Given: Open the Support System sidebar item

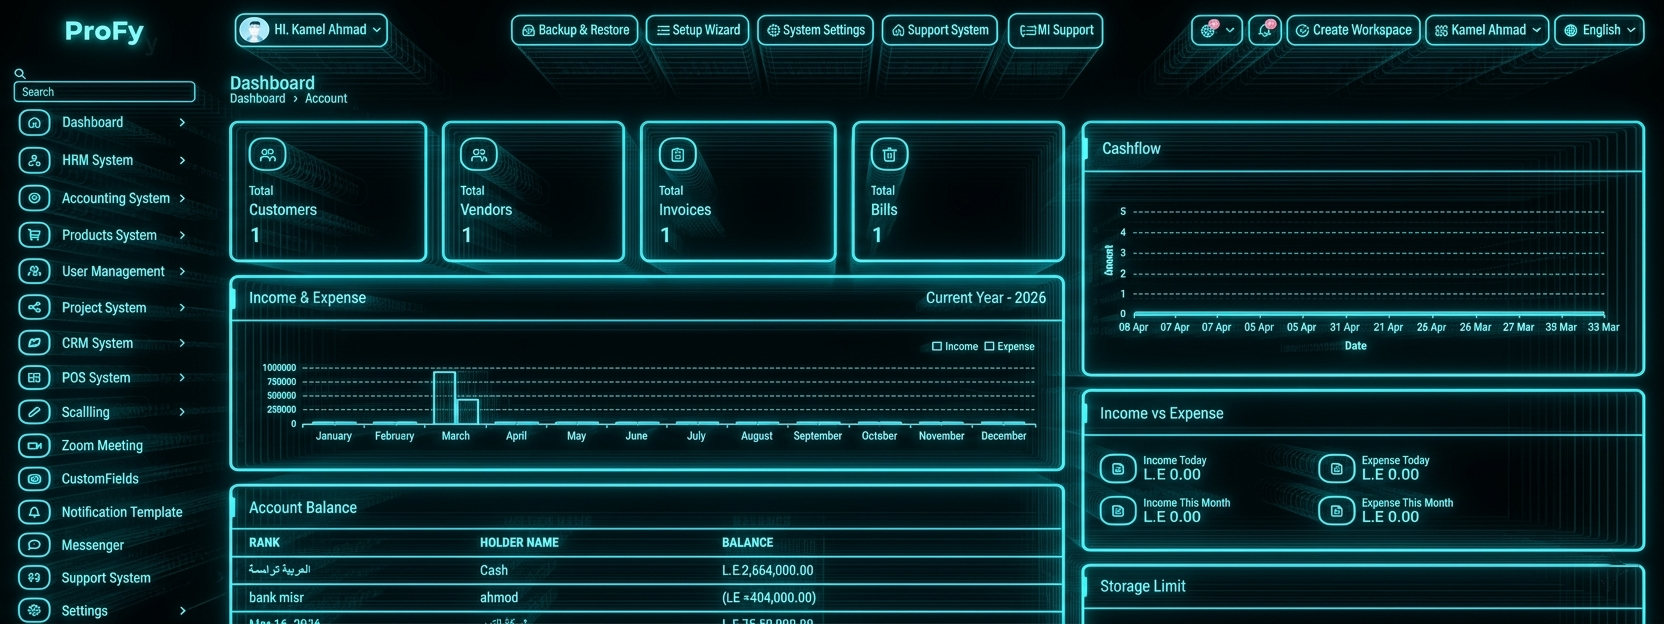Looking at the screenshot, I should click(106, 577).
